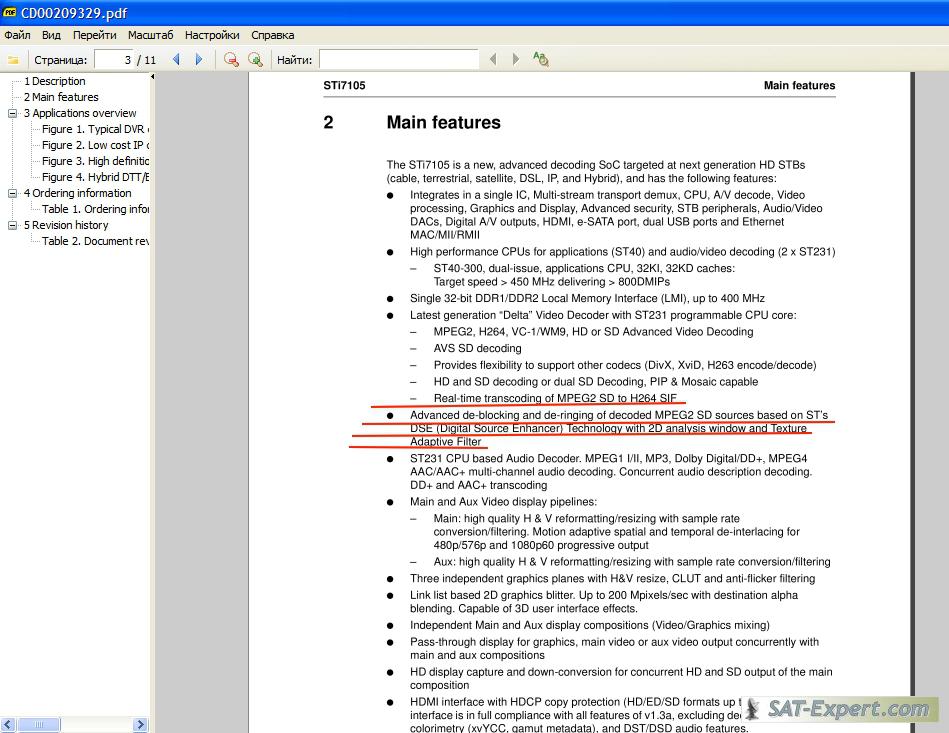The width and height of the screenshot is (949, 733).
Task: Toggle the match case search icon
Action: [540, 59]
